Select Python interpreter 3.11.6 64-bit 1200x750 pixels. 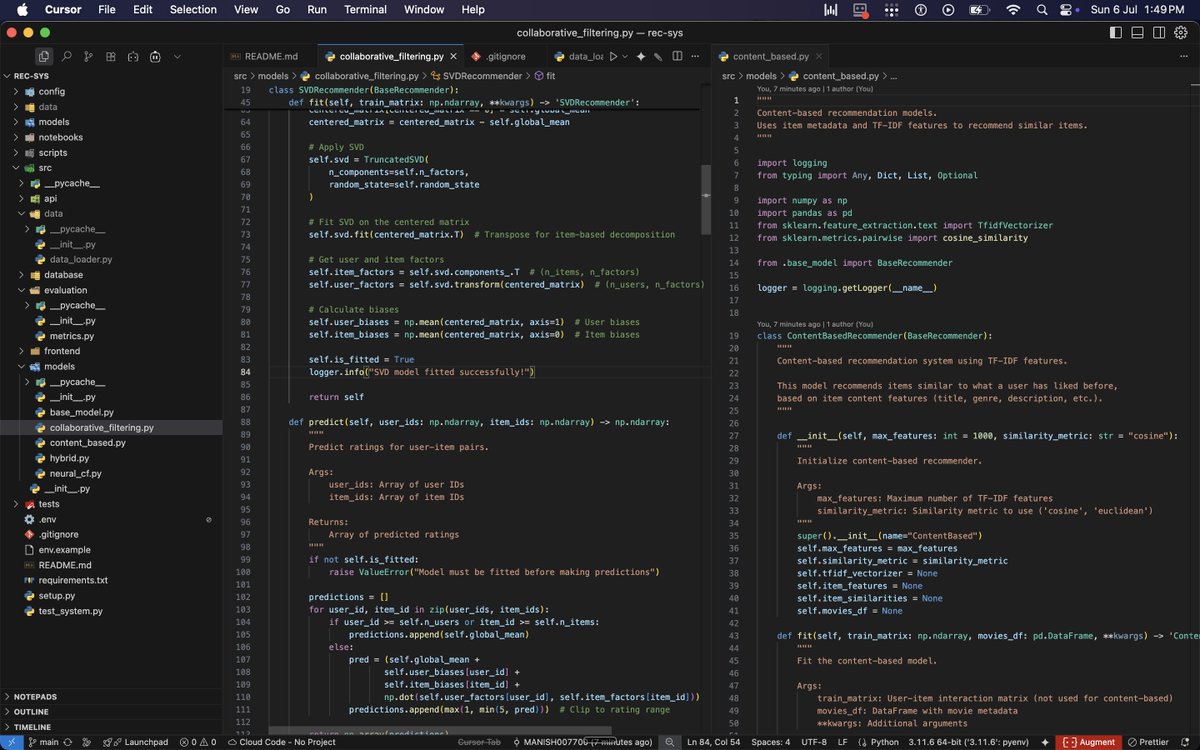968,742
